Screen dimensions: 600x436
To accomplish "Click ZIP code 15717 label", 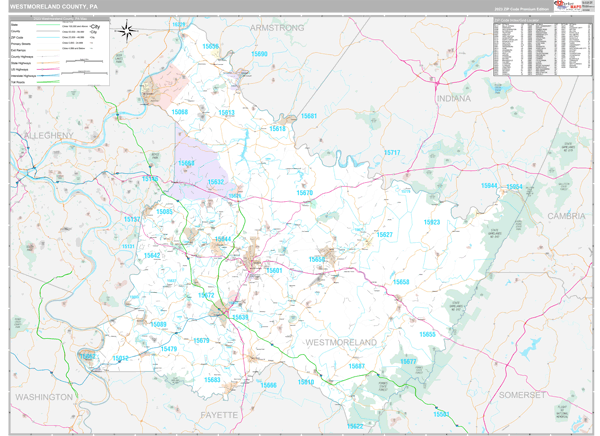I will 391,153.
